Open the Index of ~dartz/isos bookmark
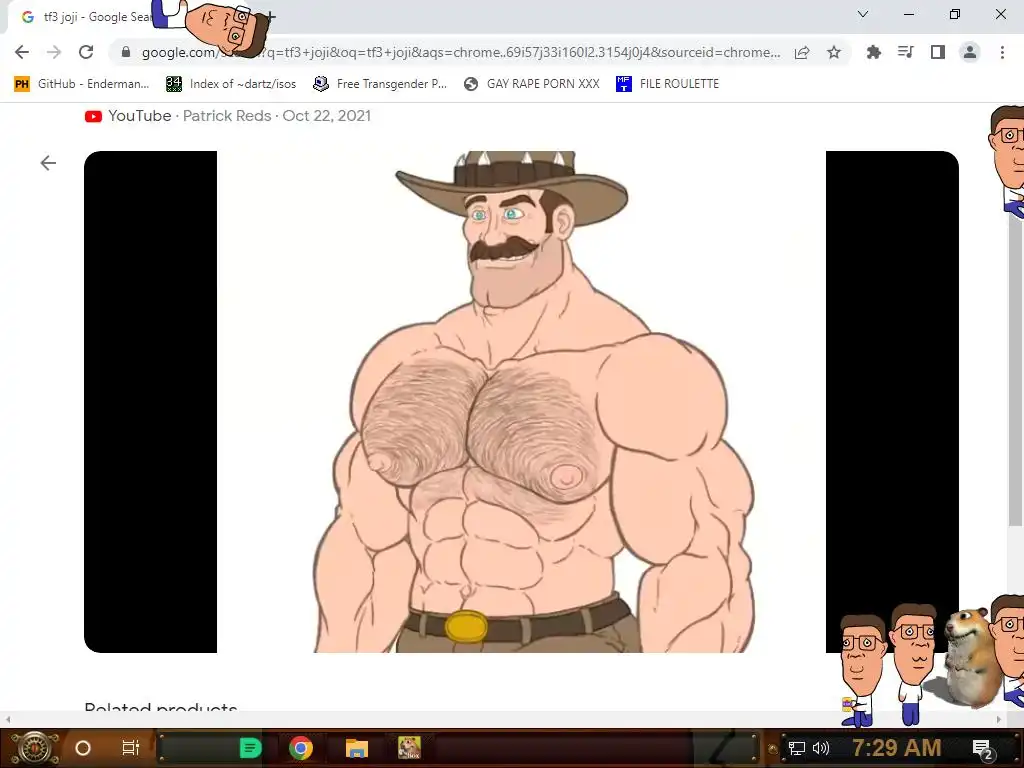Image resolution: width=1024 pixels, height=768 pixels. click(231, 84)
